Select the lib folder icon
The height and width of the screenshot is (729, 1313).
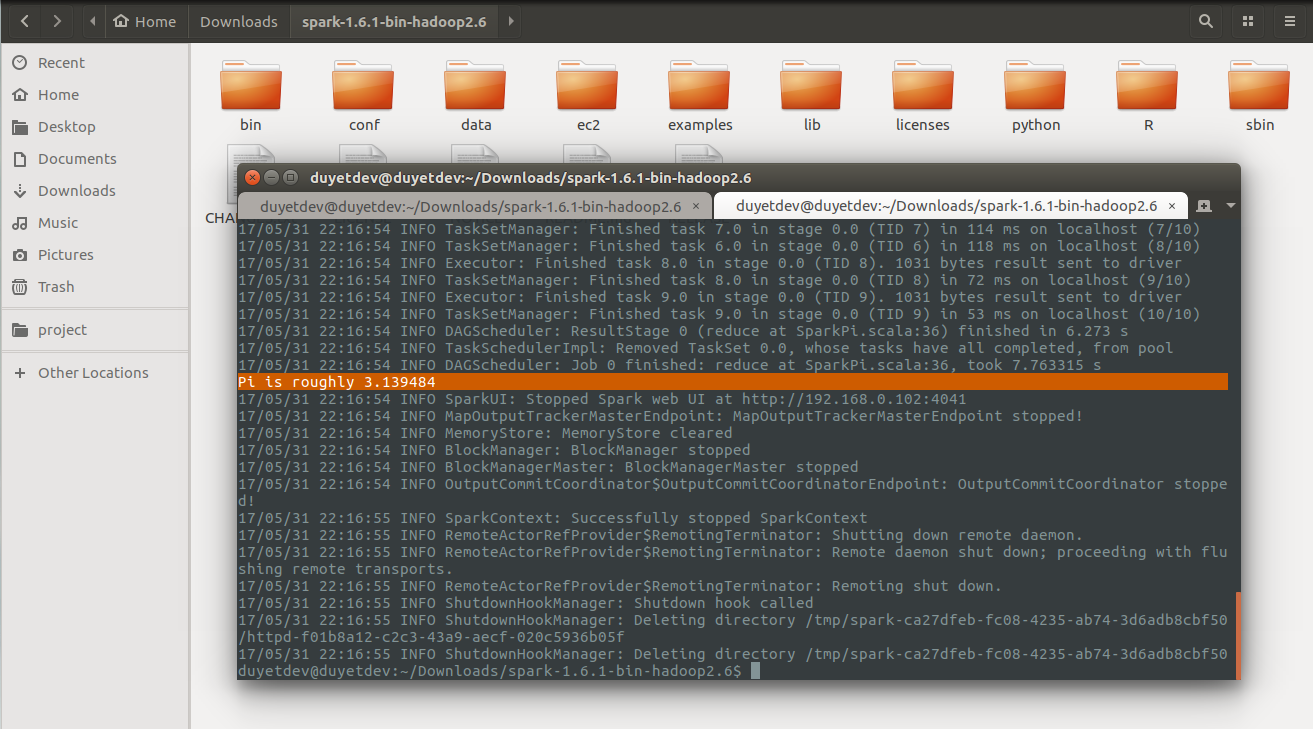[812, 84]
